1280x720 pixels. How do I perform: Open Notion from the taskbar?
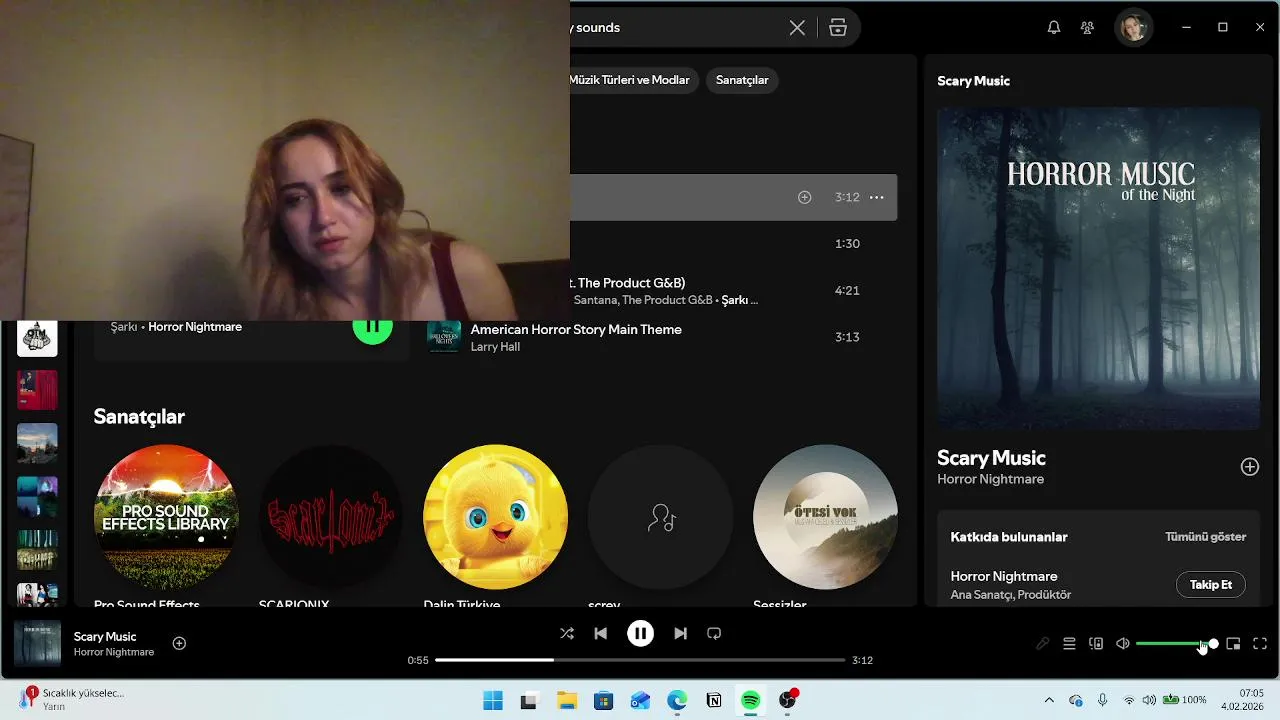point(714,700)
